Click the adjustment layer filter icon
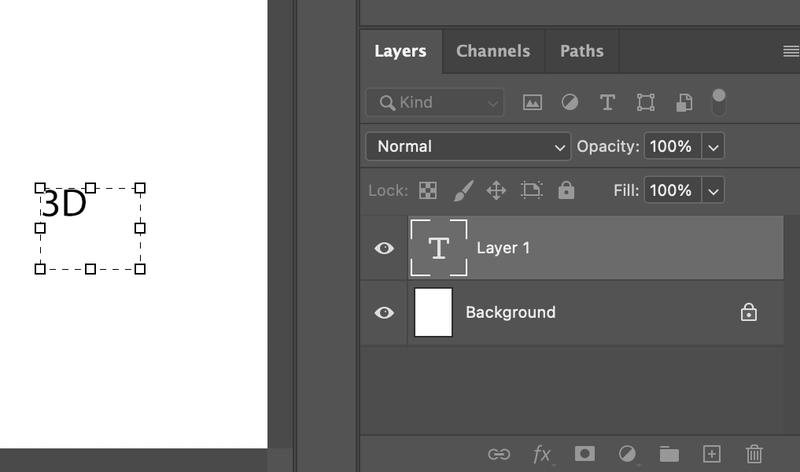800x472 pixels. [569, 102]
